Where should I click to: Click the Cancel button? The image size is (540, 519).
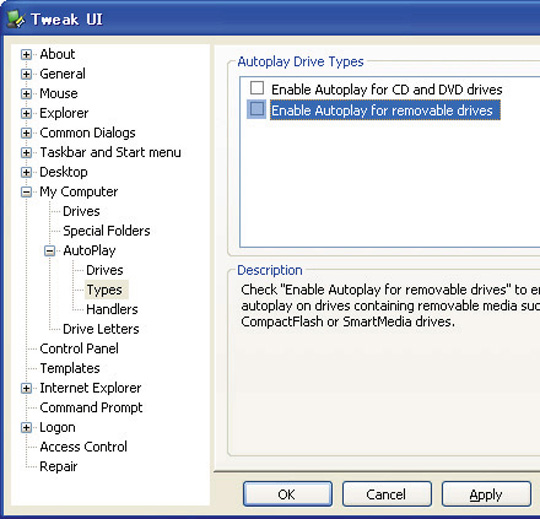pyautogui.click(x=387, y=494)
